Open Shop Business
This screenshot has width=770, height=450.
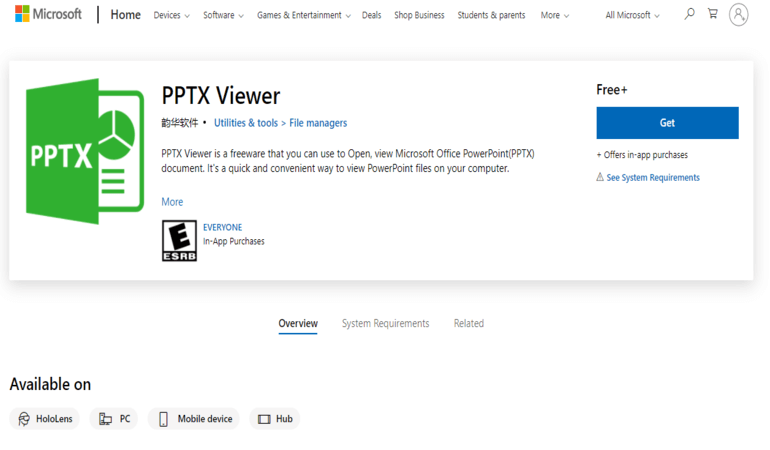click(x=419, y=15)
